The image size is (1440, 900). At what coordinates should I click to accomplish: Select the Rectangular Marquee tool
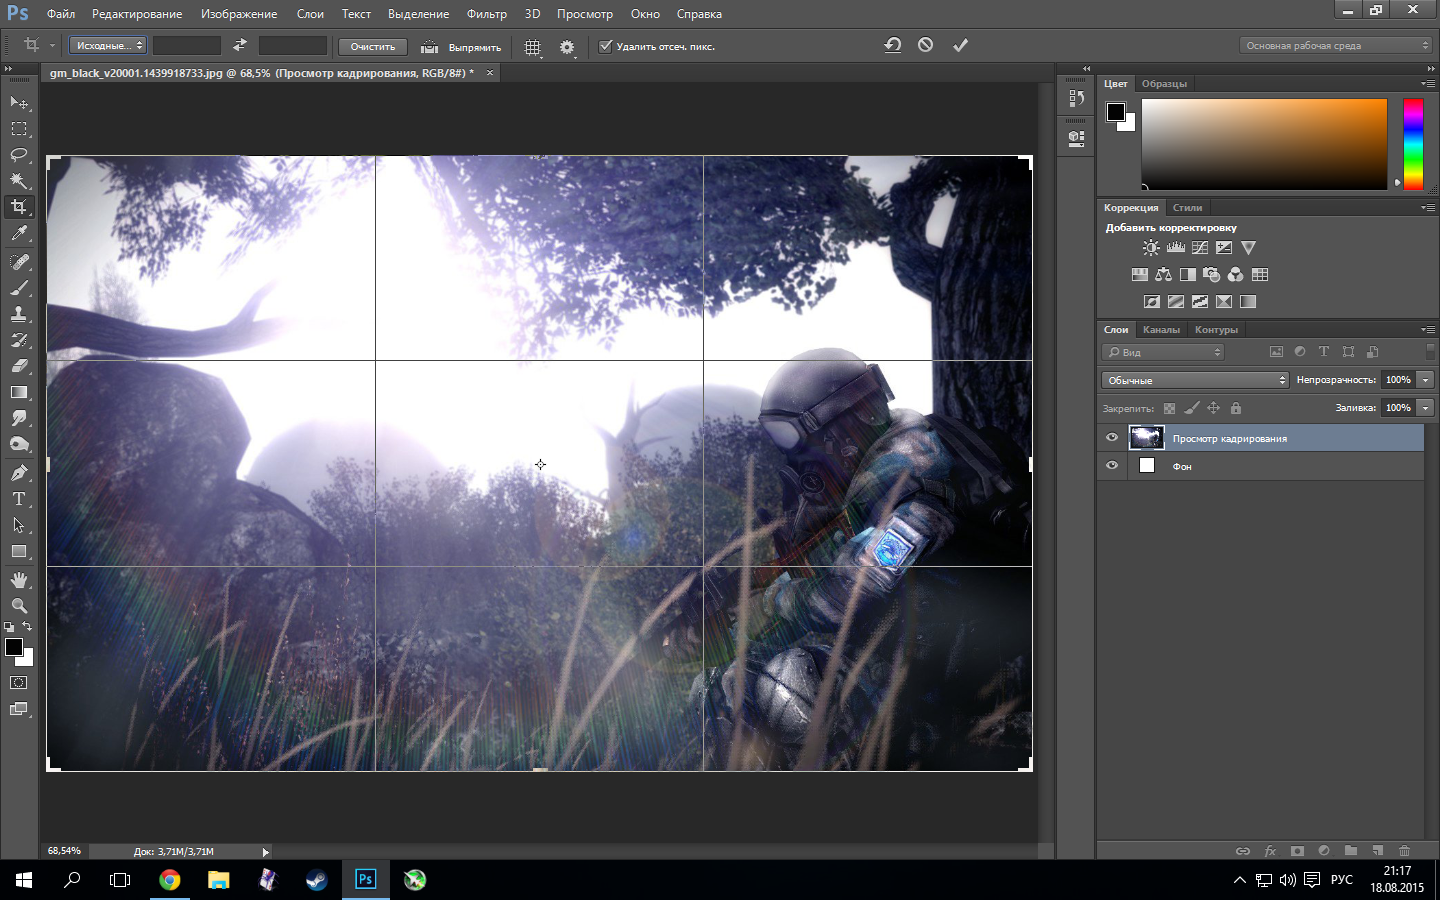point(19,129)
